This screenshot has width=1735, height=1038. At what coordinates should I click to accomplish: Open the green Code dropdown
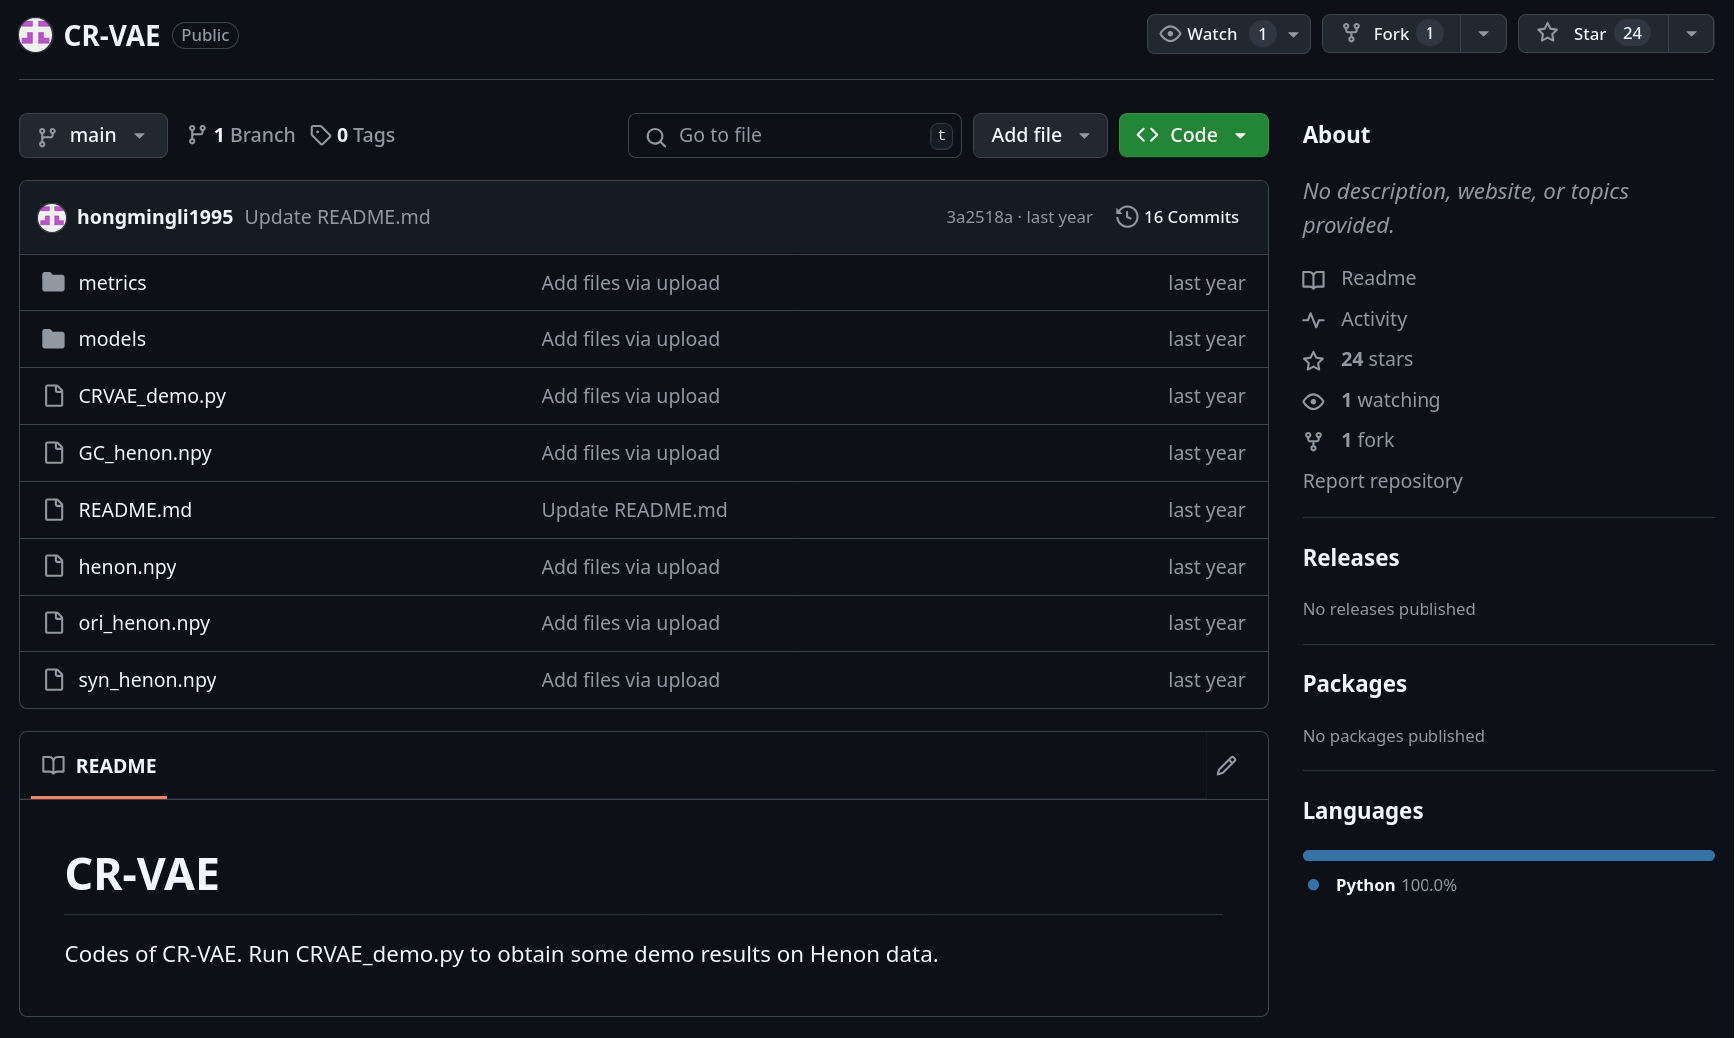click(x=1193, y=135)
